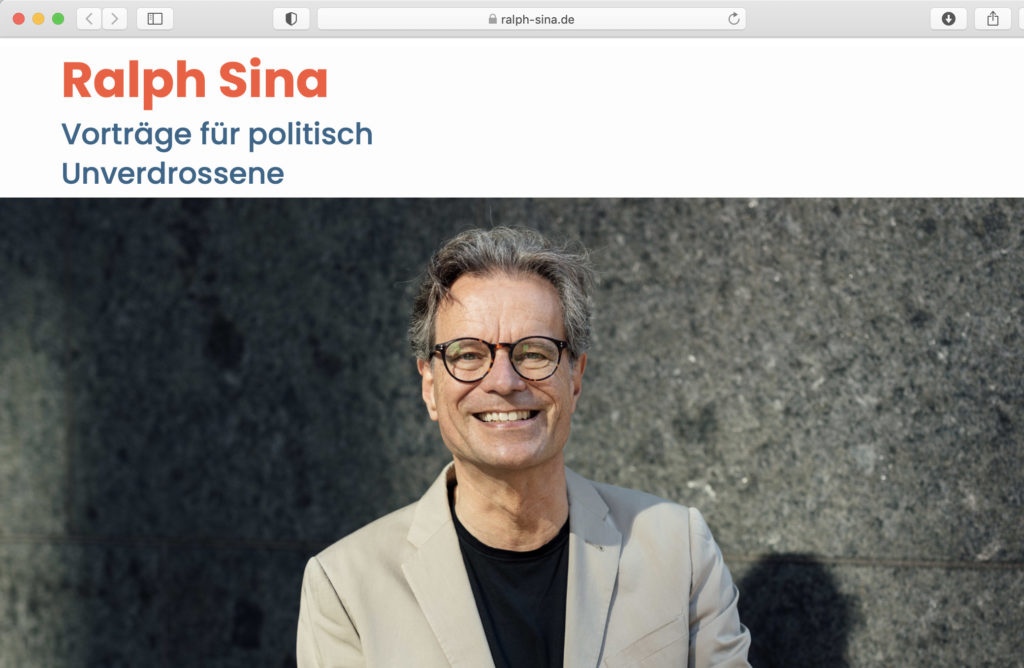Close the Safari window with the red button
The width and height of the screenshot is (1024, 668).
point(19,19)
